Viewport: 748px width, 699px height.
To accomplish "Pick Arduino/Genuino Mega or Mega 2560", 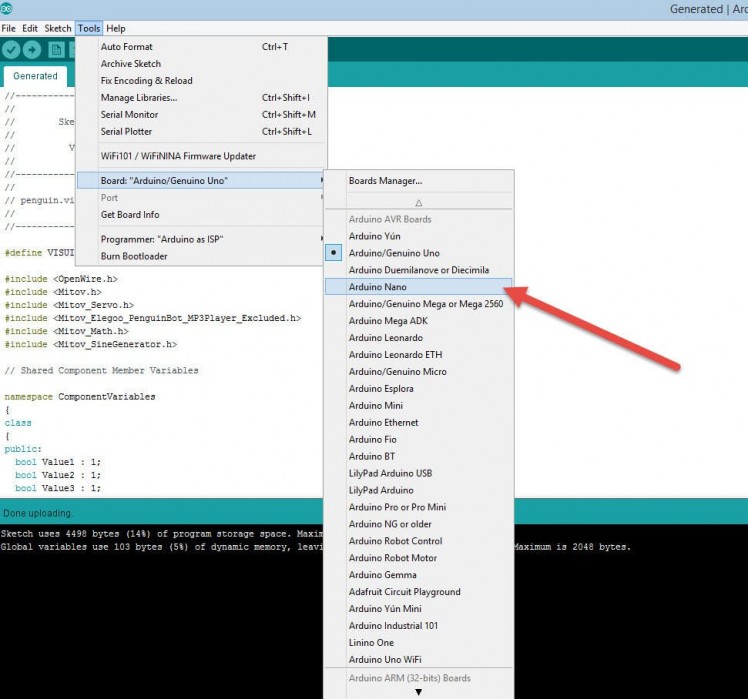I will point(425,304).
